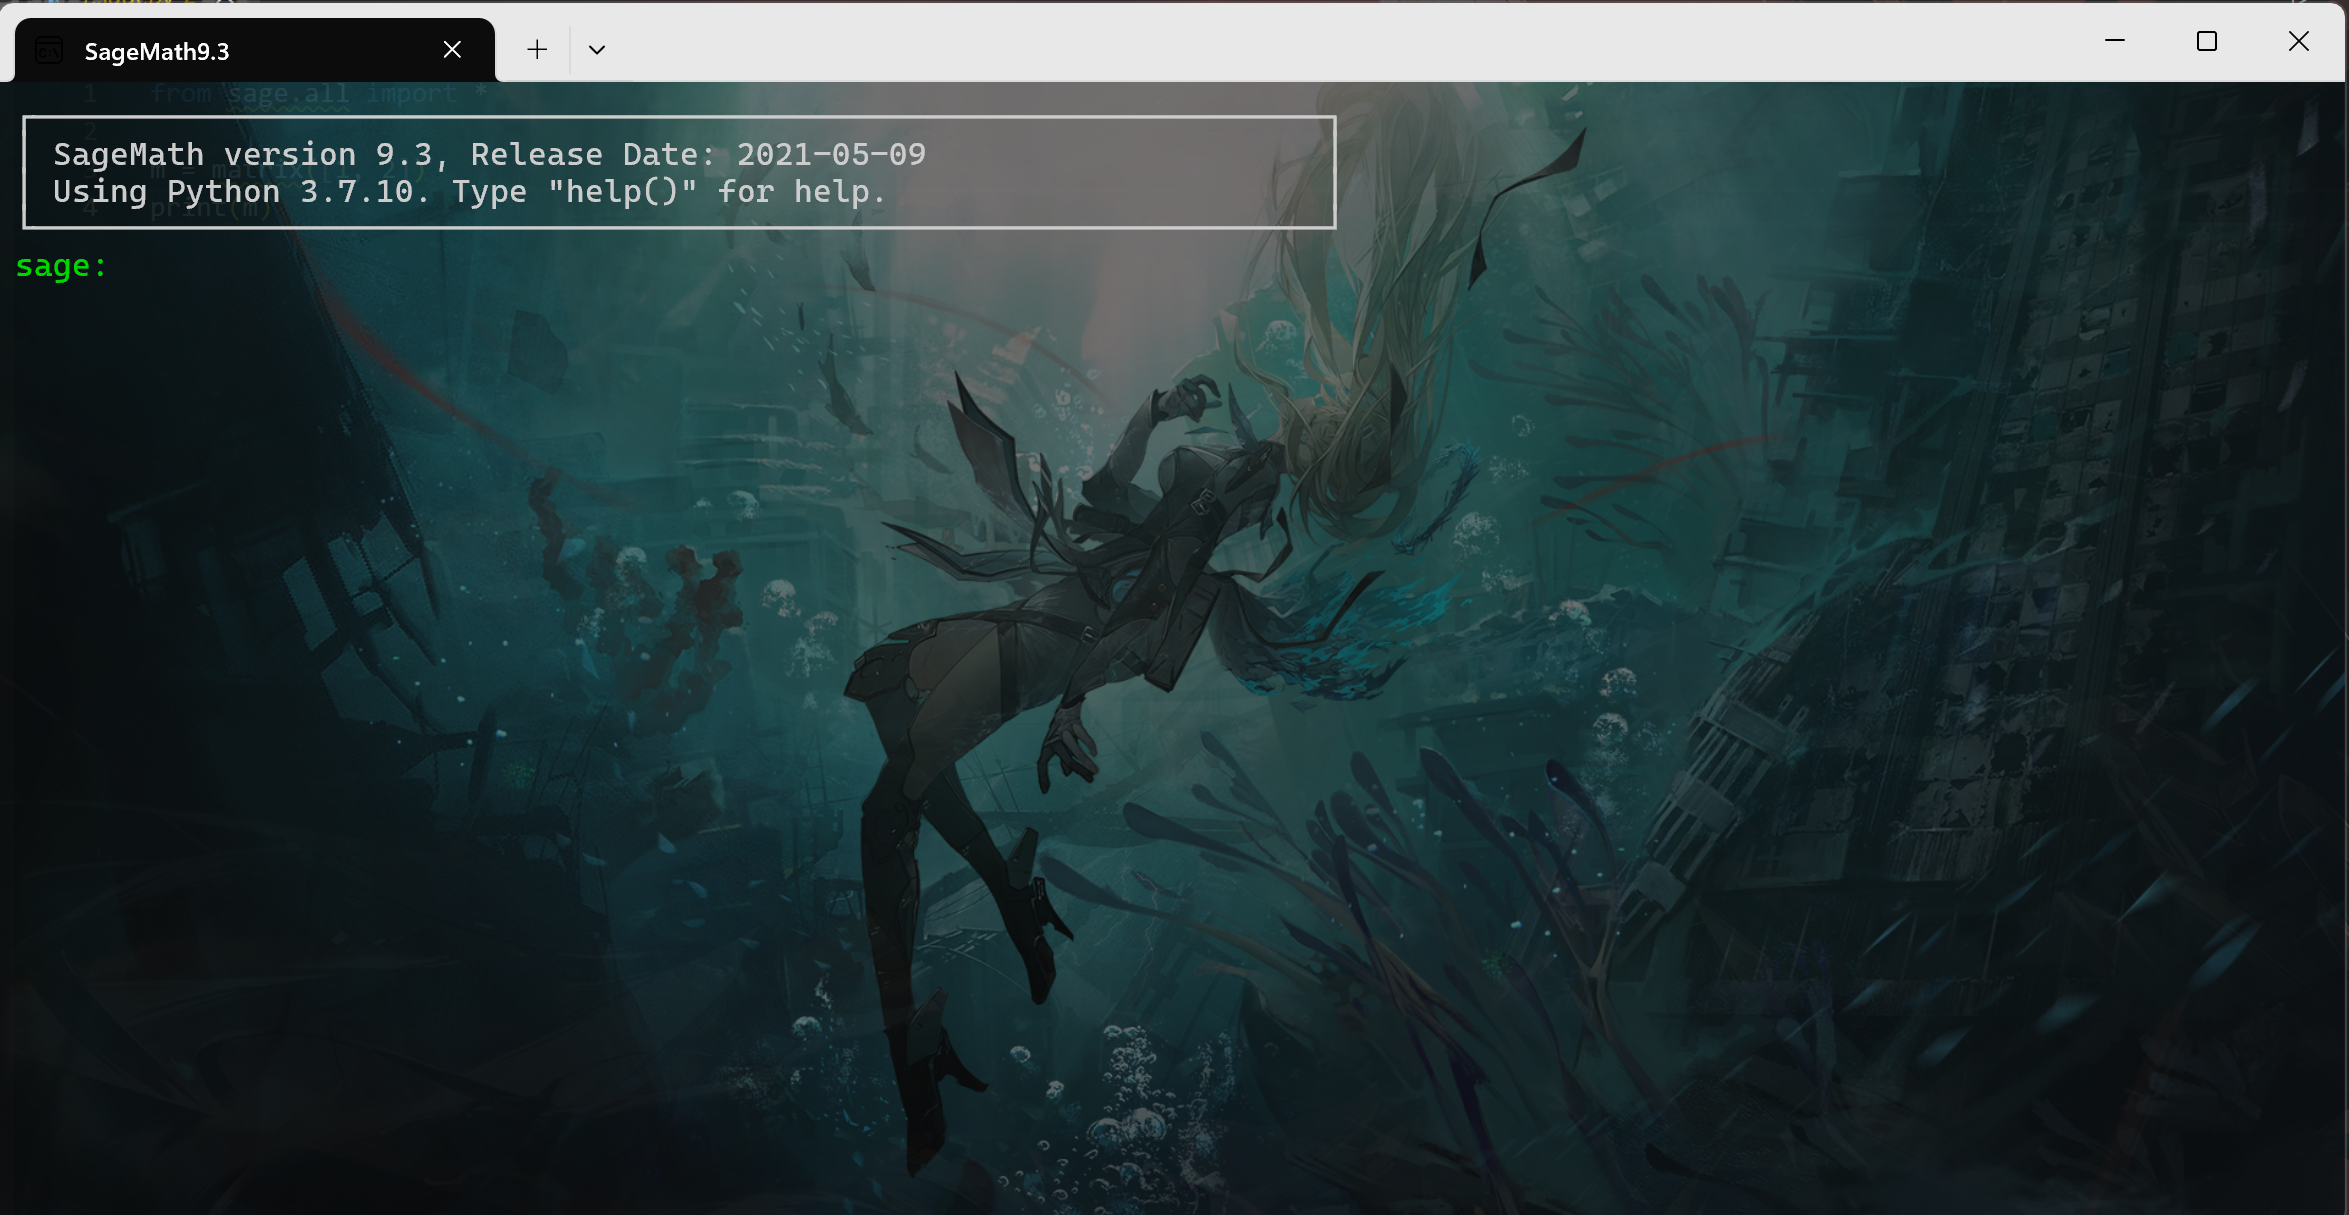Close the terminal window

2299,41
